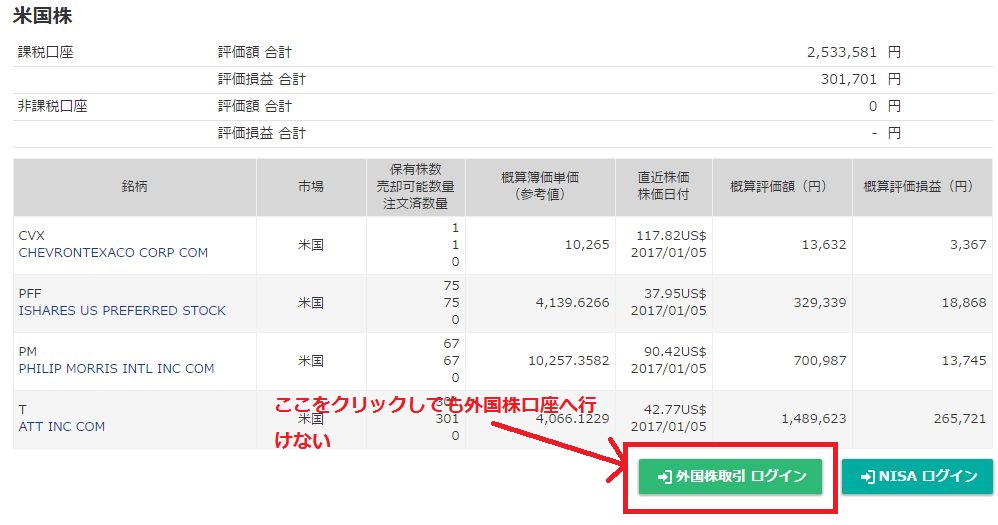
Task: Select the 課税口座 label
Action: pos(46,52)
